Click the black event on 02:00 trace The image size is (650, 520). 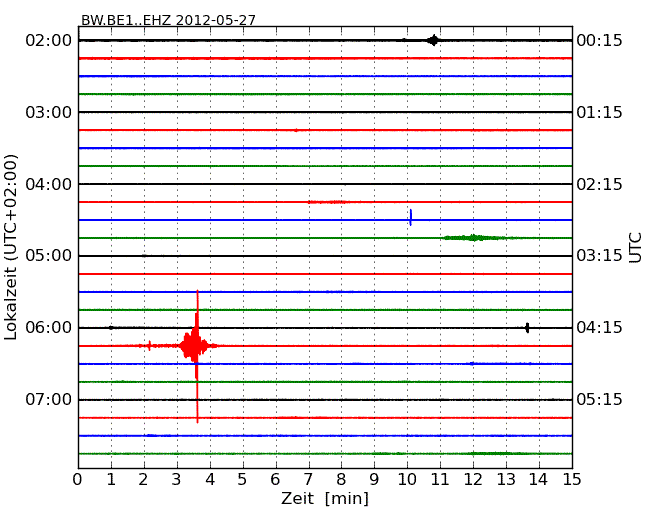tap(433, 40)
